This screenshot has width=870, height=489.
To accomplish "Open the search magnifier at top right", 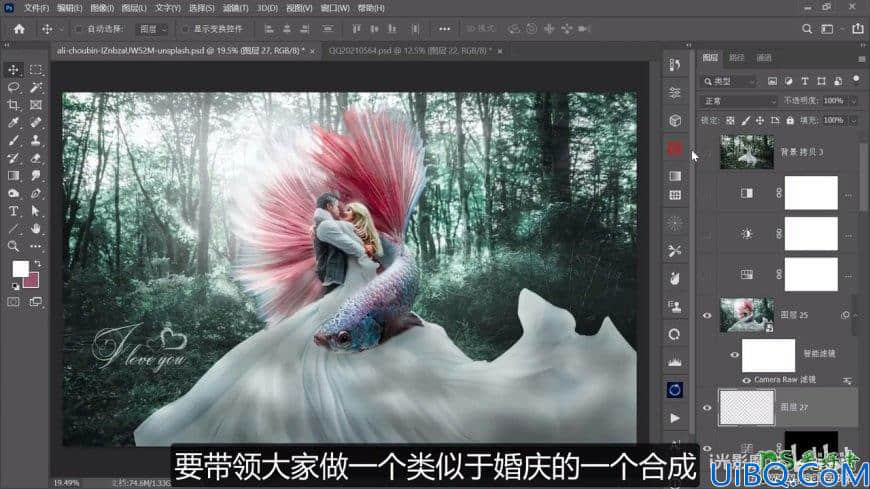I will pos(807,29).
